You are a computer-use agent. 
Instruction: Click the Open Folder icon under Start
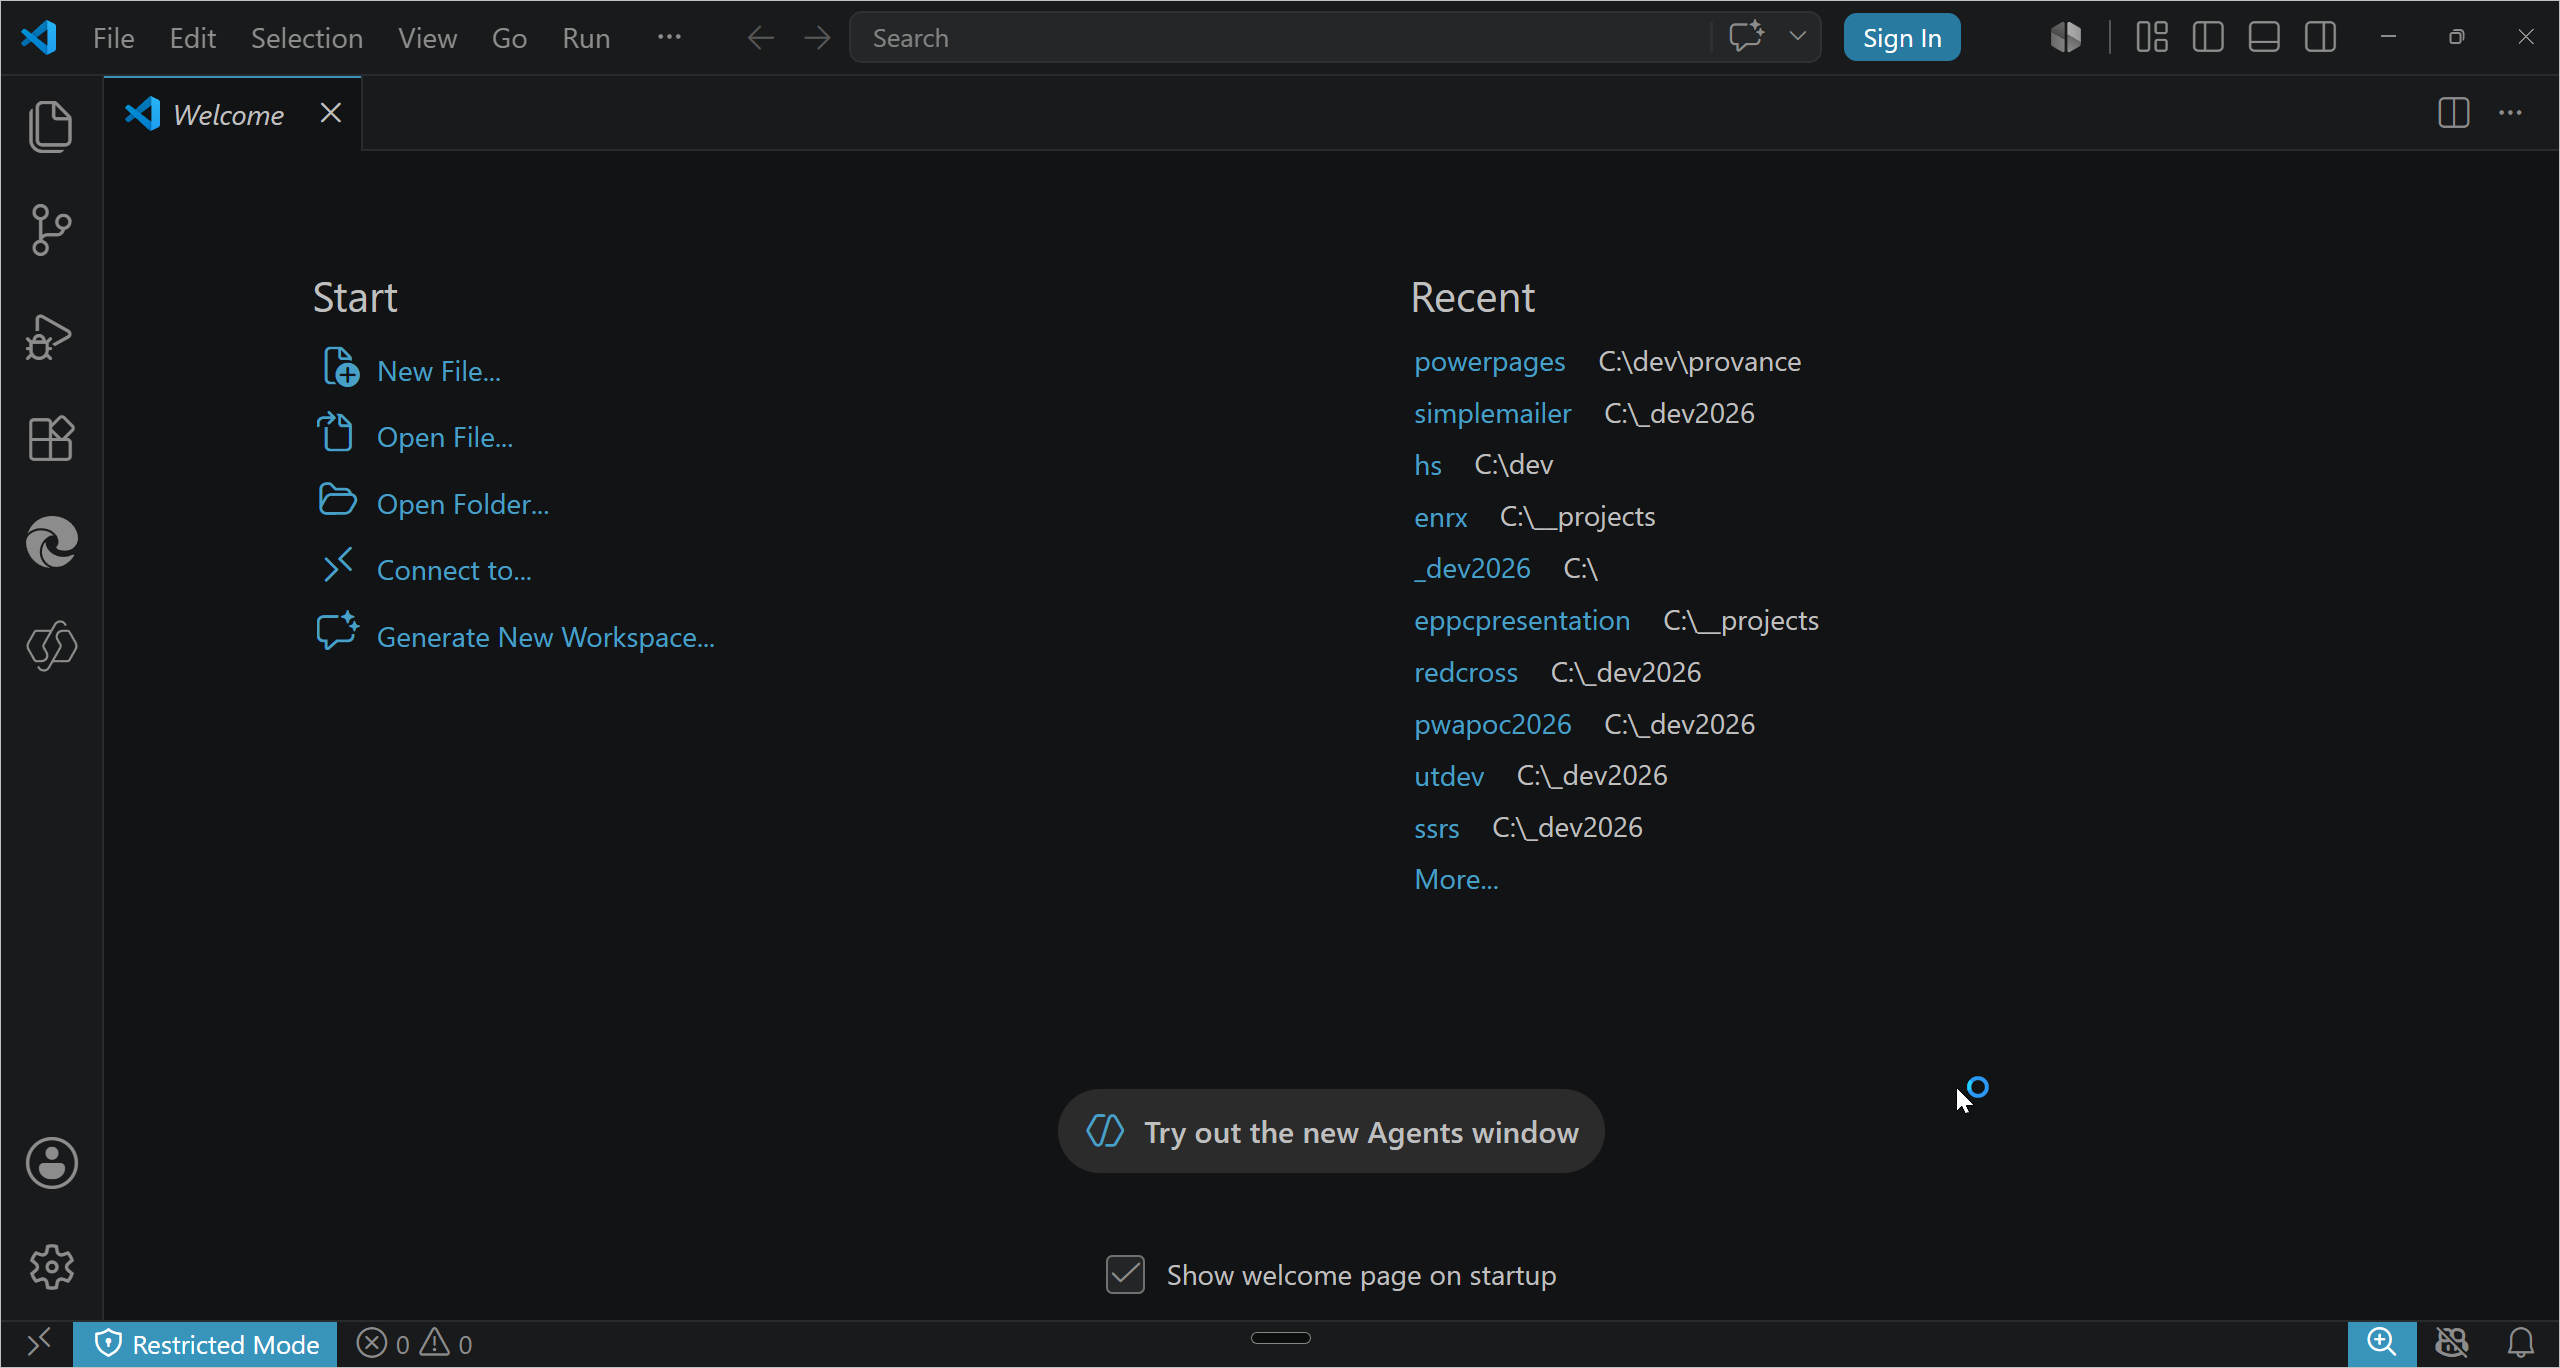point(338,499)
